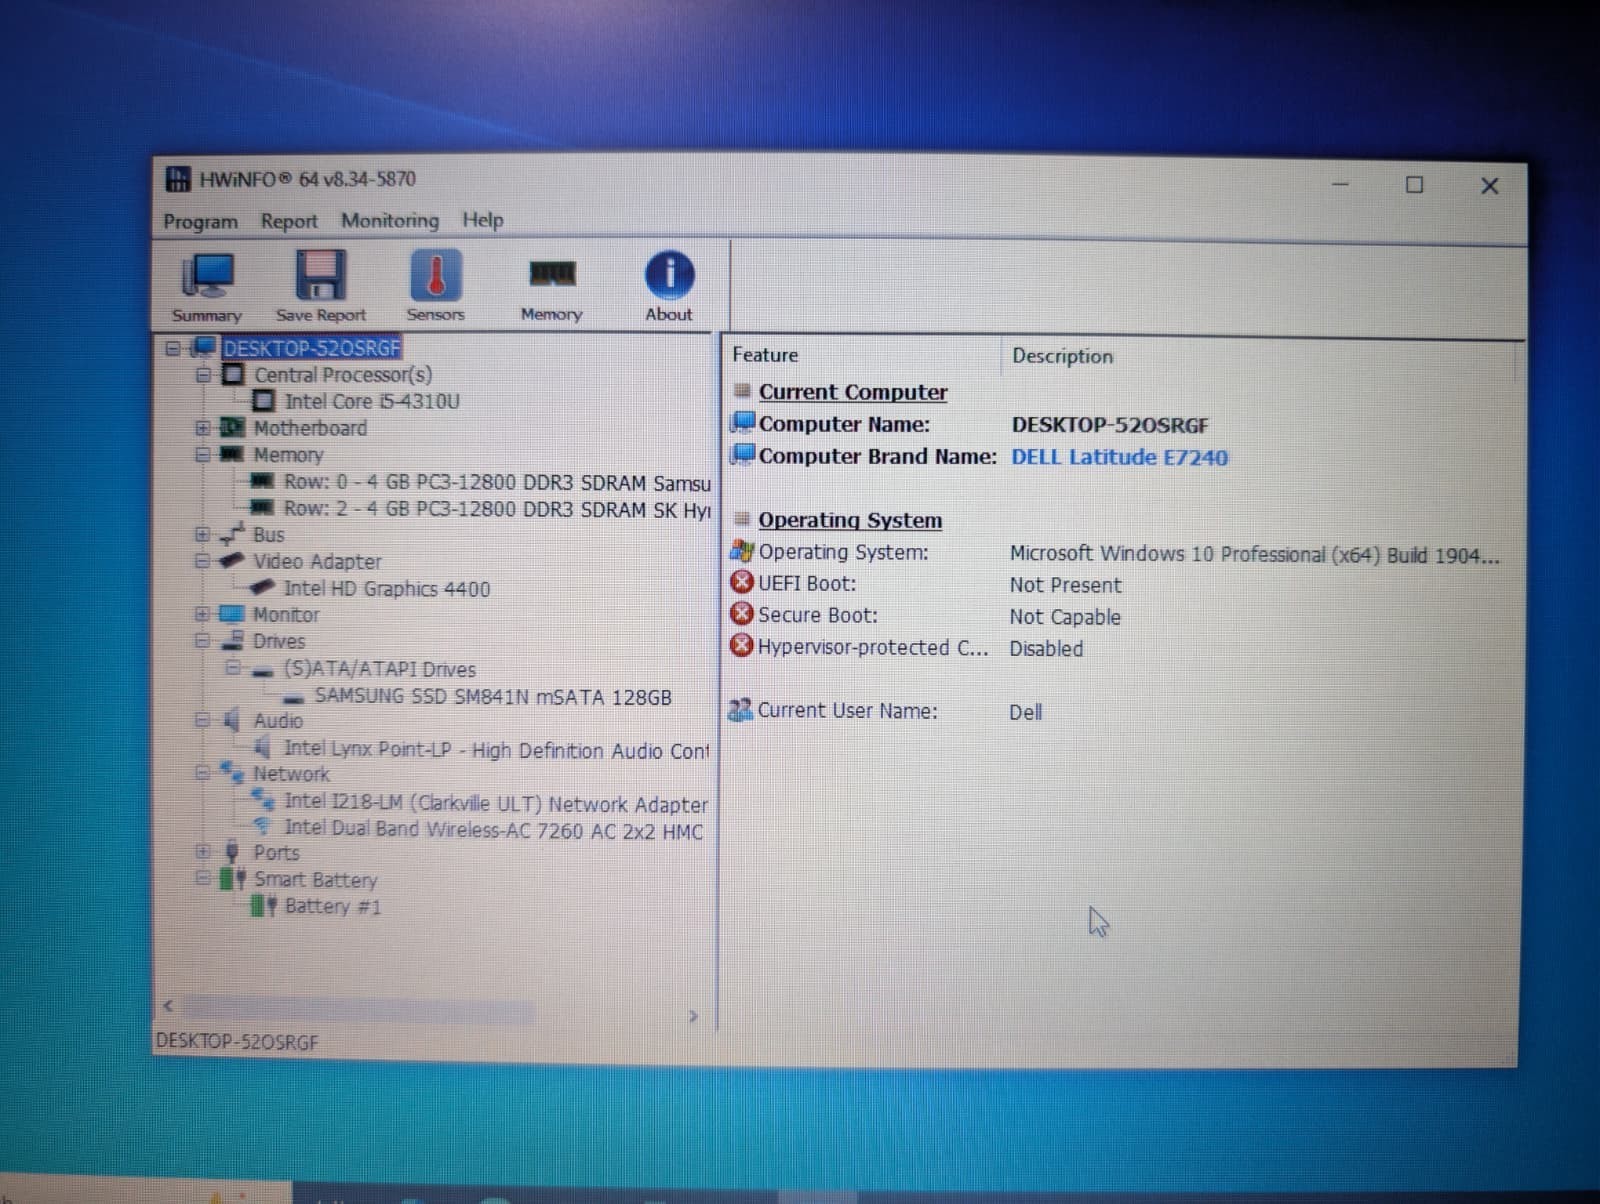The height and width of the screenshot is (1204, 1600).
Task: Click the HWiNFO title bar logo
Action: 178,179
